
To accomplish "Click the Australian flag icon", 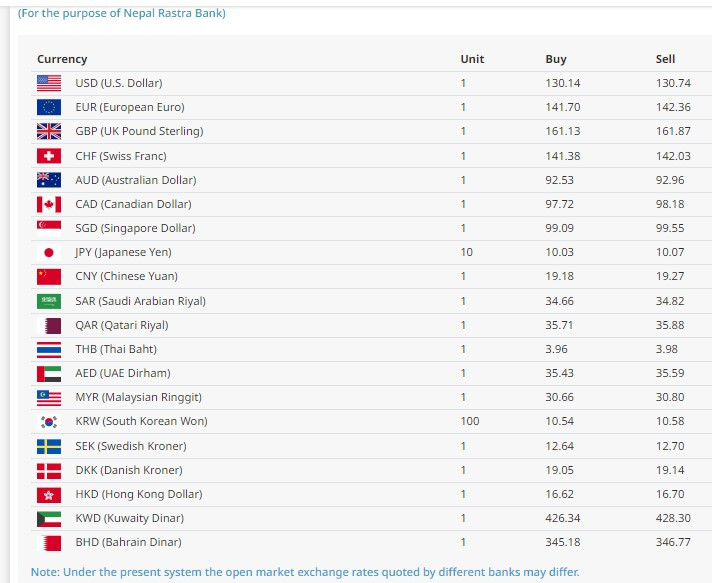I will 49,180.
